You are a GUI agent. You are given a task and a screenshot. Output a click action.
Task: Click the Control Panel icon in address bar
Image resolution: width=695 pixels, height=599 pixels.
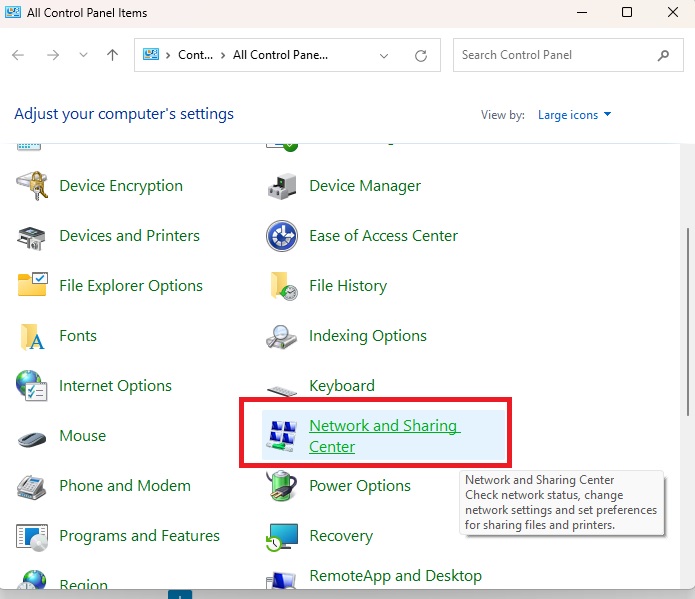151,55
